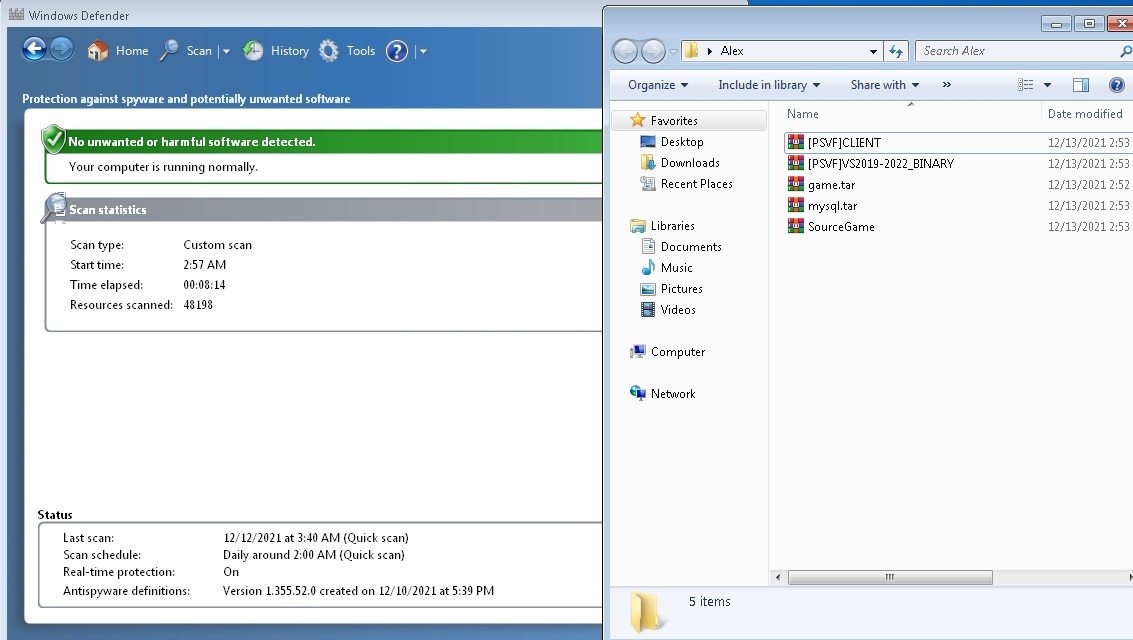The height and width of the screenshot is (640, 1133).
Task: Select Computer in navigation pane
Action: click(677, 352)
